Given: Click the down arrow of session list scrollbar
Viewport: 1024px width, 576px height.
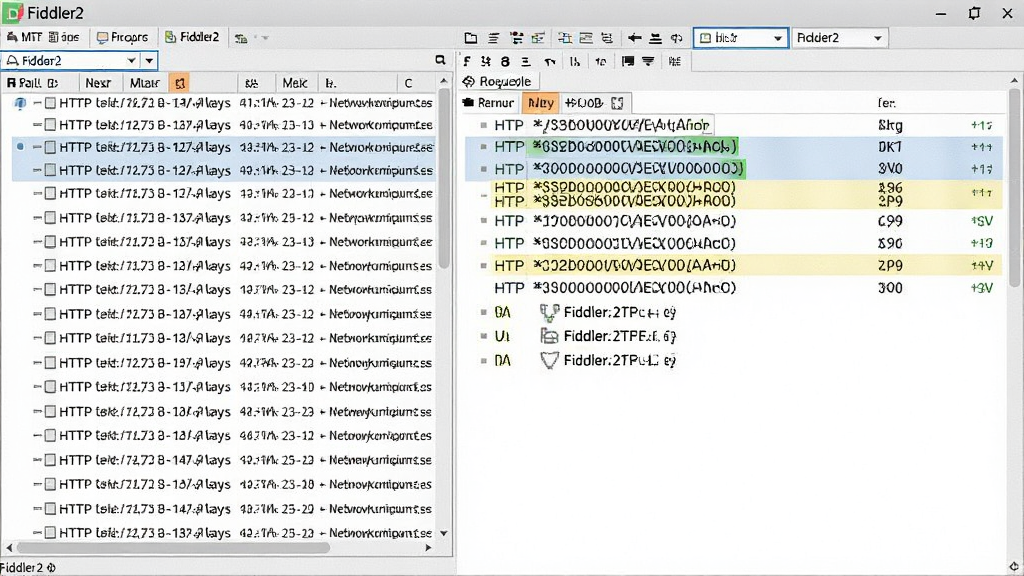Looking at the screenshot, I should pos(444,533).
